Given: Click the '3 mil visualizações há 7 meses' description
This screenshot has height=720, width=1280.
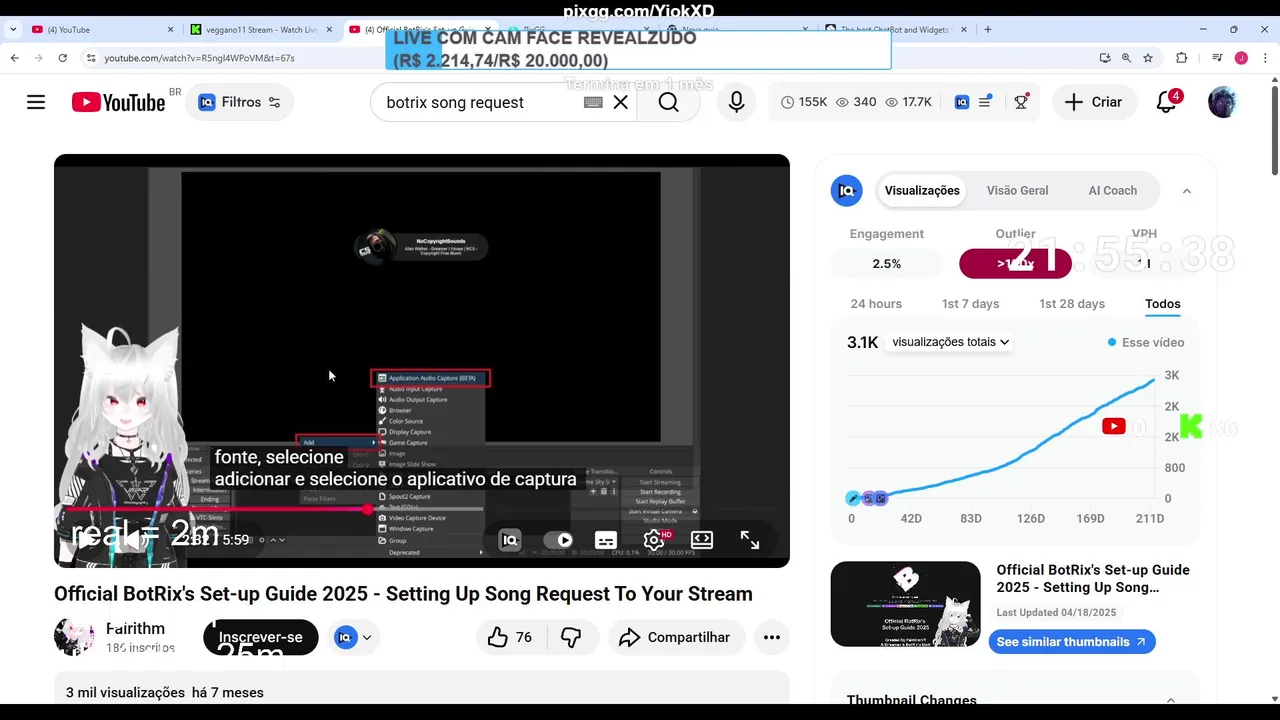Looking at the screenshot, I should click(x=165, y=692).
